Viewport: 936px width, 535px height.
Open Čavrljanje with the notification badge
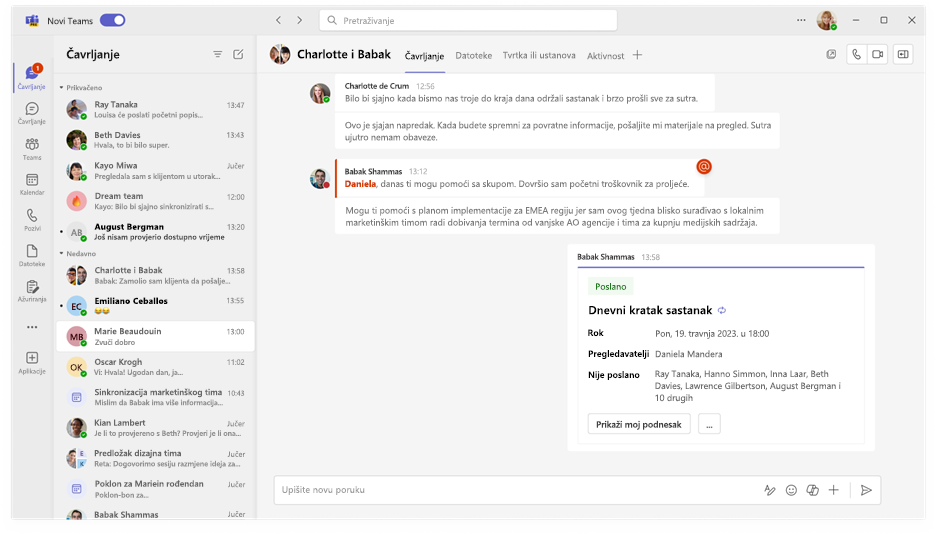click(x=32, y=77)
